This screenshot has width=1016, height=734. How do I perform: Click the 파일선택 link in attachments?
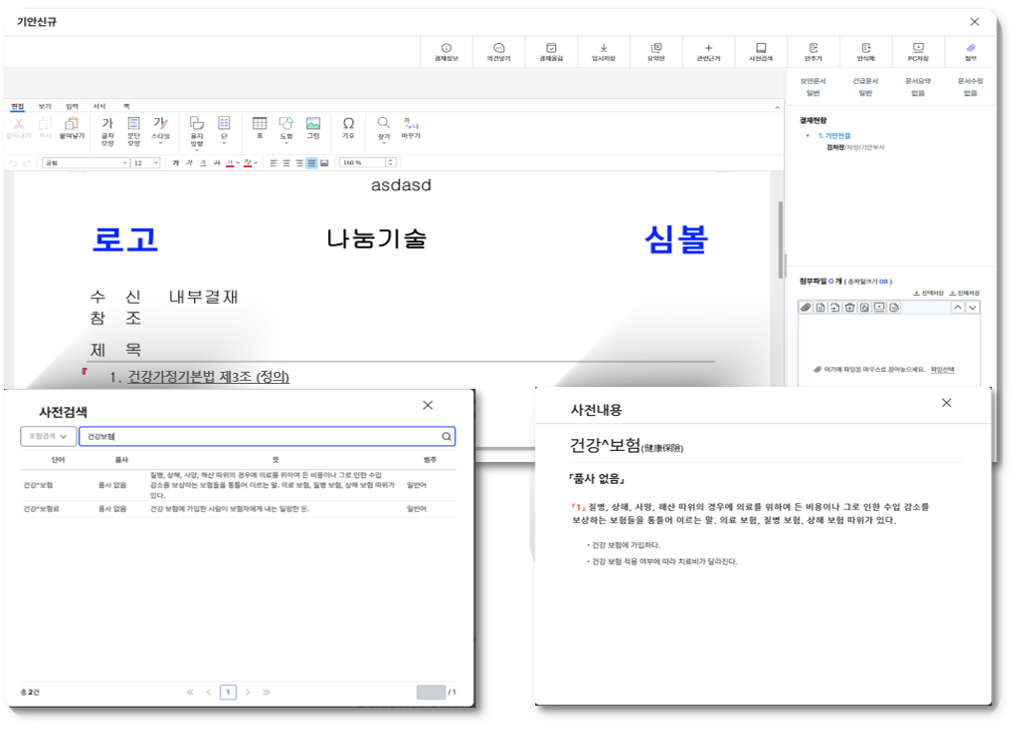point(941,369)
